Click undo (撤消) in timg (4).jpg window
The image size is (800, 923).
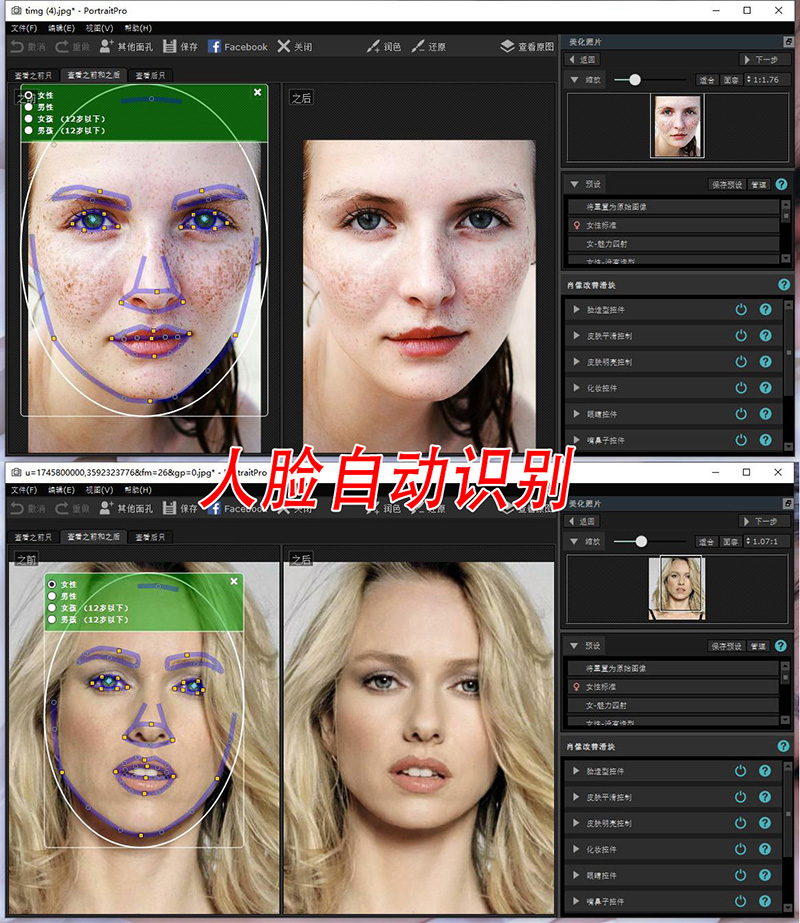tap(28, 47)
